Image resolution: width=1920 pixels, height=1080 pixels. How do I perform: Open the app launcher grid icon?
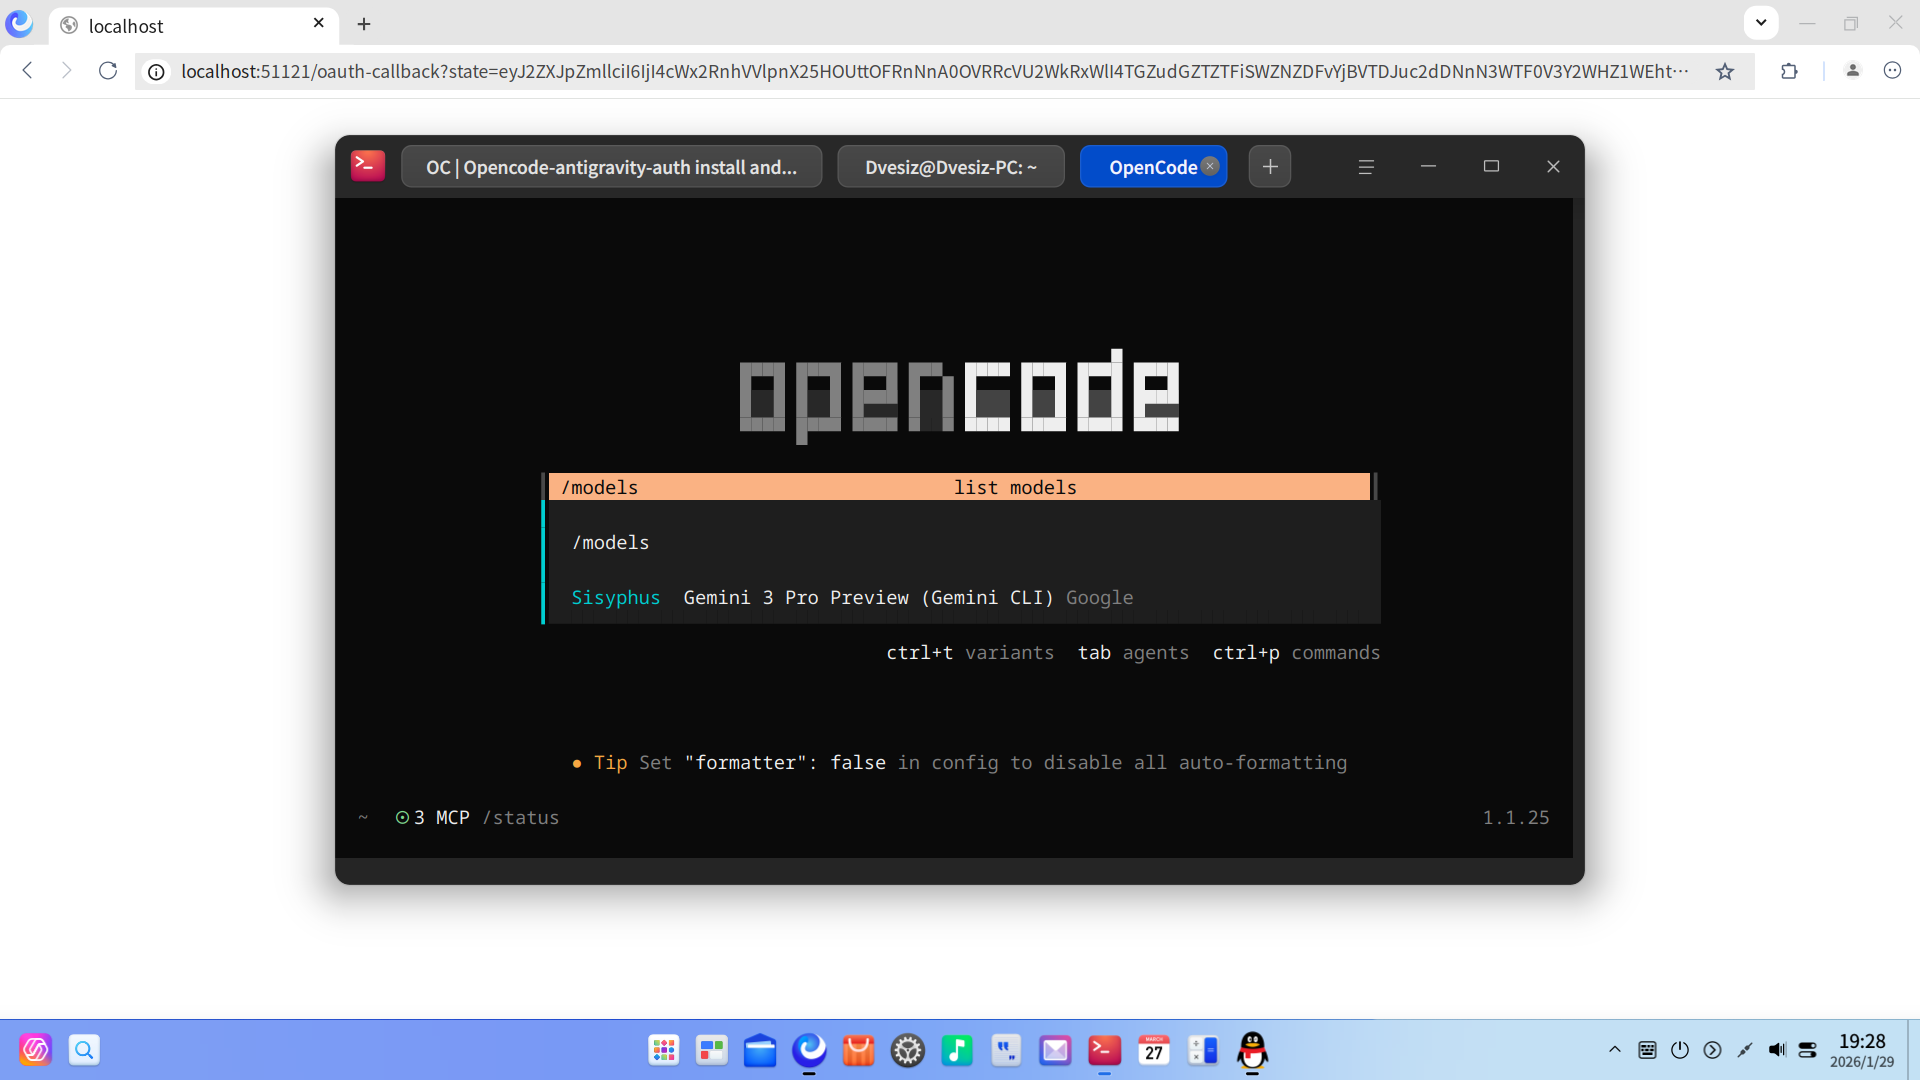[x=663, y=1050]
